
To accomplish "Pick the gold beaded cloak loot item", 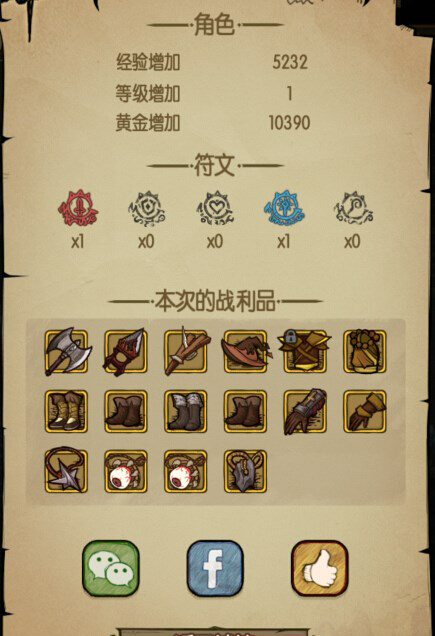I will pos(365,351).
